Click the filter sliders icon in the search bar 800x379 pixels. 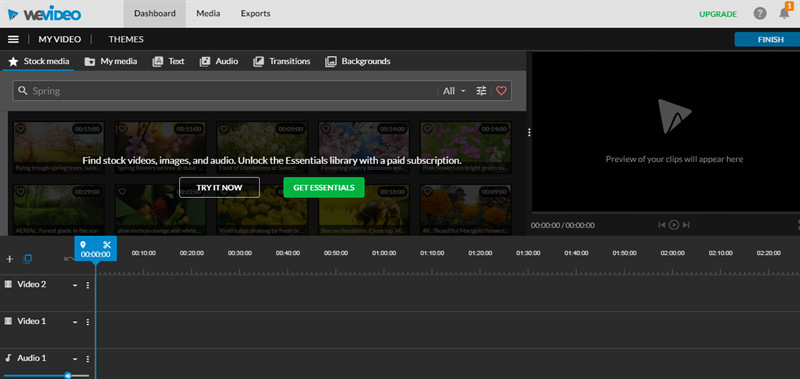pyautogui.click(x=481, y=91)
